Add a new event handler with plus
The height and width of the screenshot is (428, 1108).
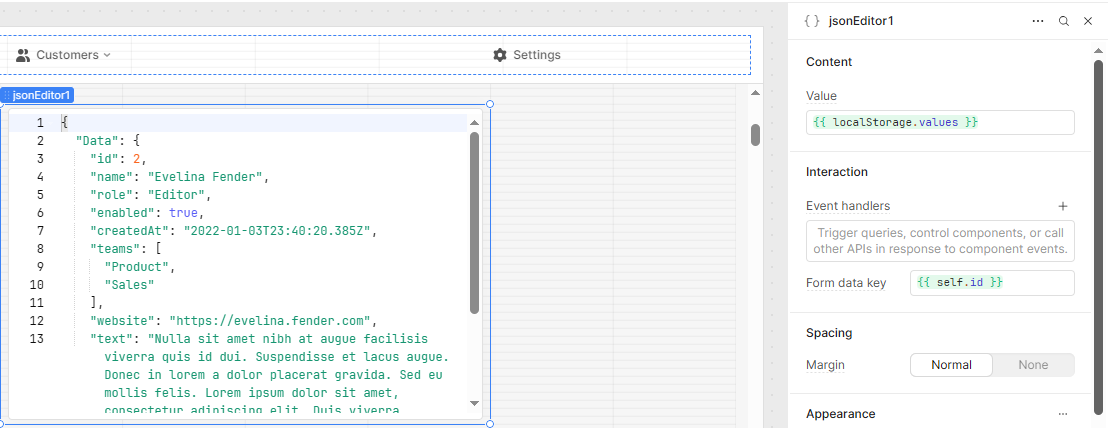1063,206
